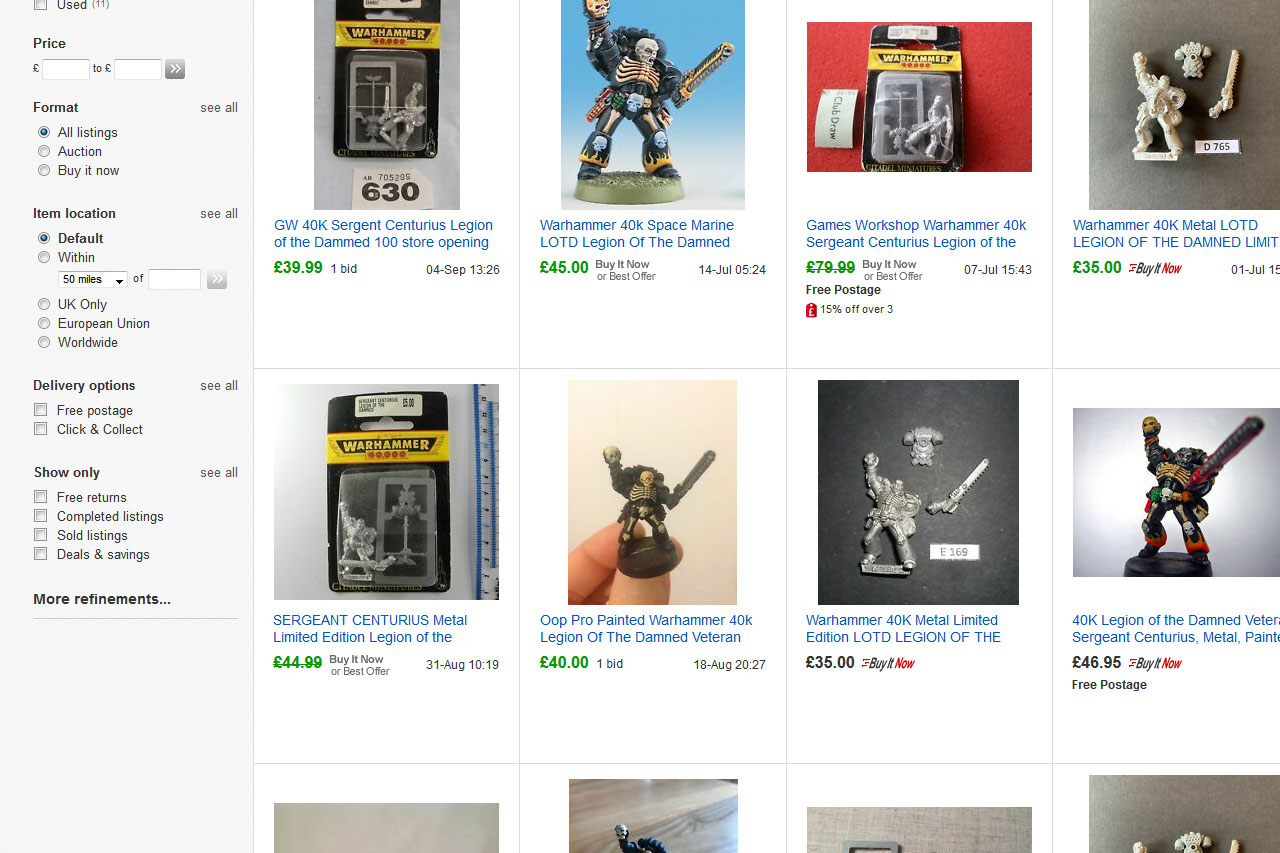Click the price range go arrow button
The height and width of the screenshot is (853, 1280).
175,69
